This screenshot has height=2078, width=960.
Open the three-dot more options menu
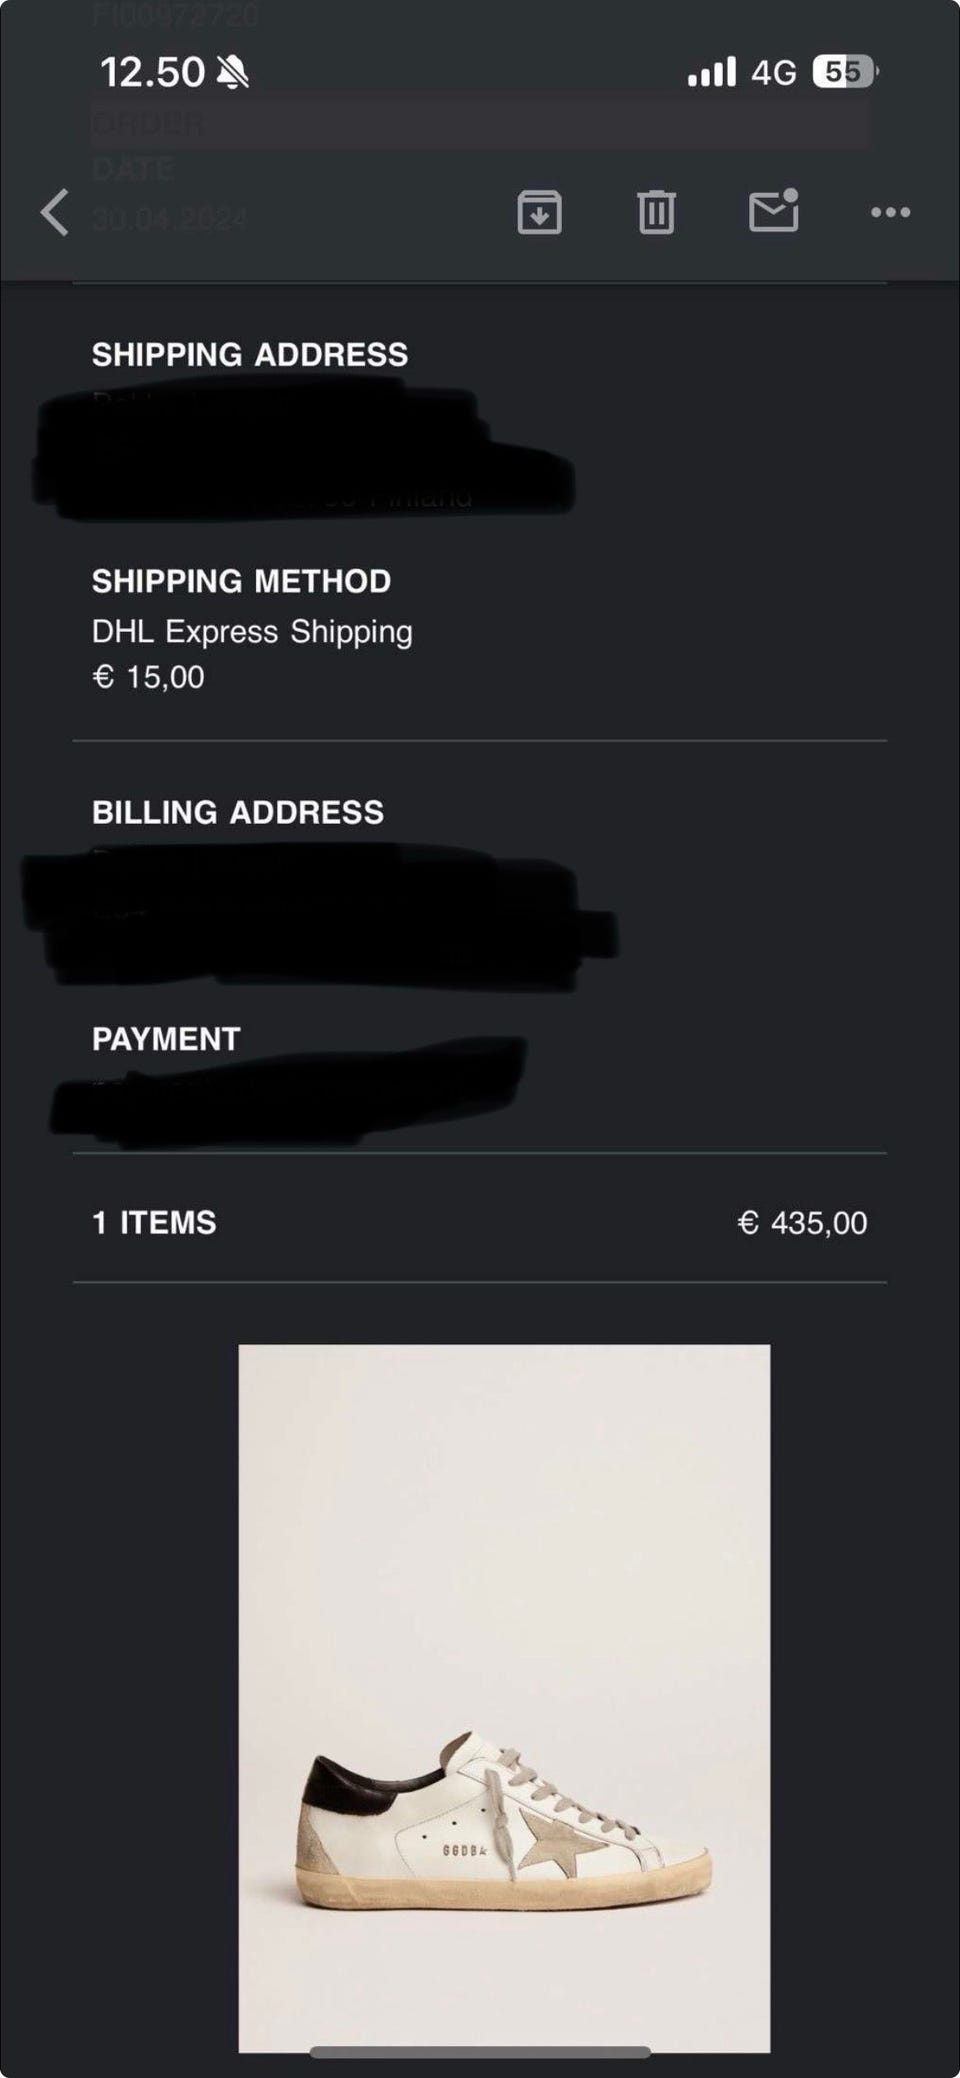(x=890, y=212)
